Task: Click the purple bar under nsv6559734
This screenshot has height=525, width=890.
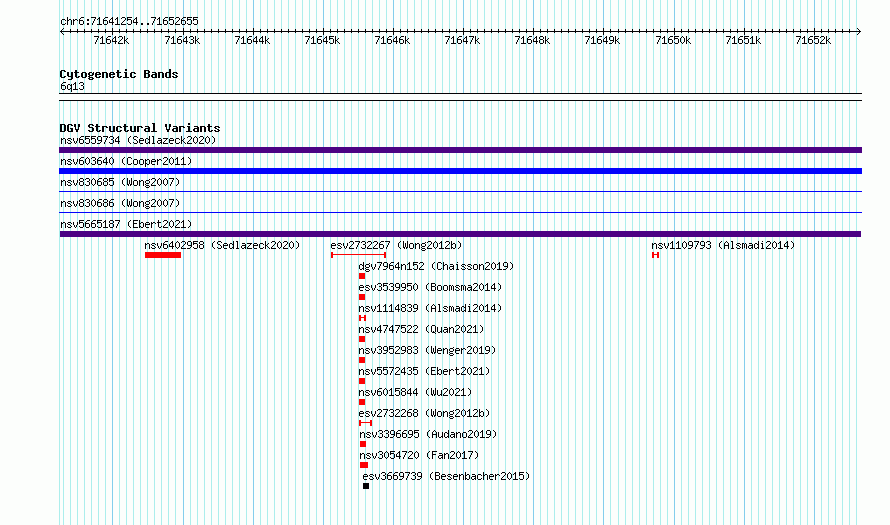Action: pos(460,150)
